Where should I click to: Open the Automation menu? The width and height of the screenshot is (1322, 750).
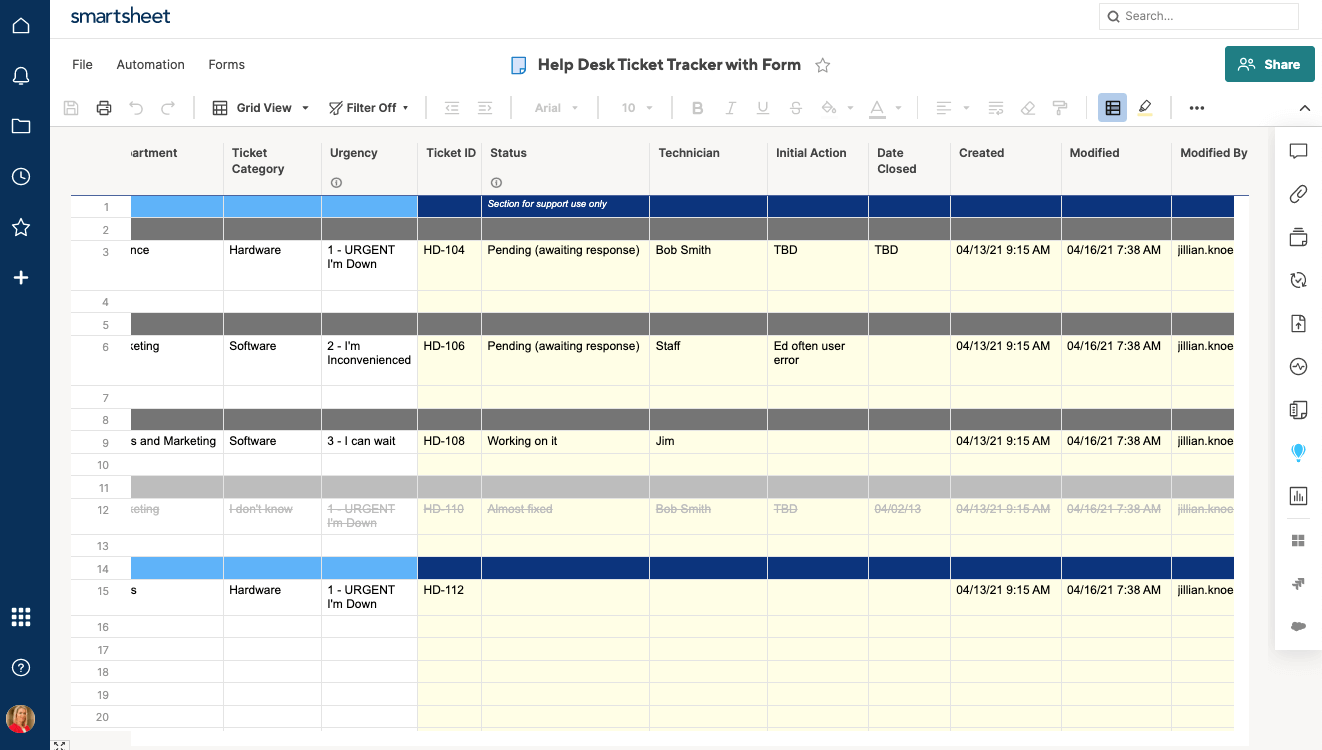(x=150, y=65)
